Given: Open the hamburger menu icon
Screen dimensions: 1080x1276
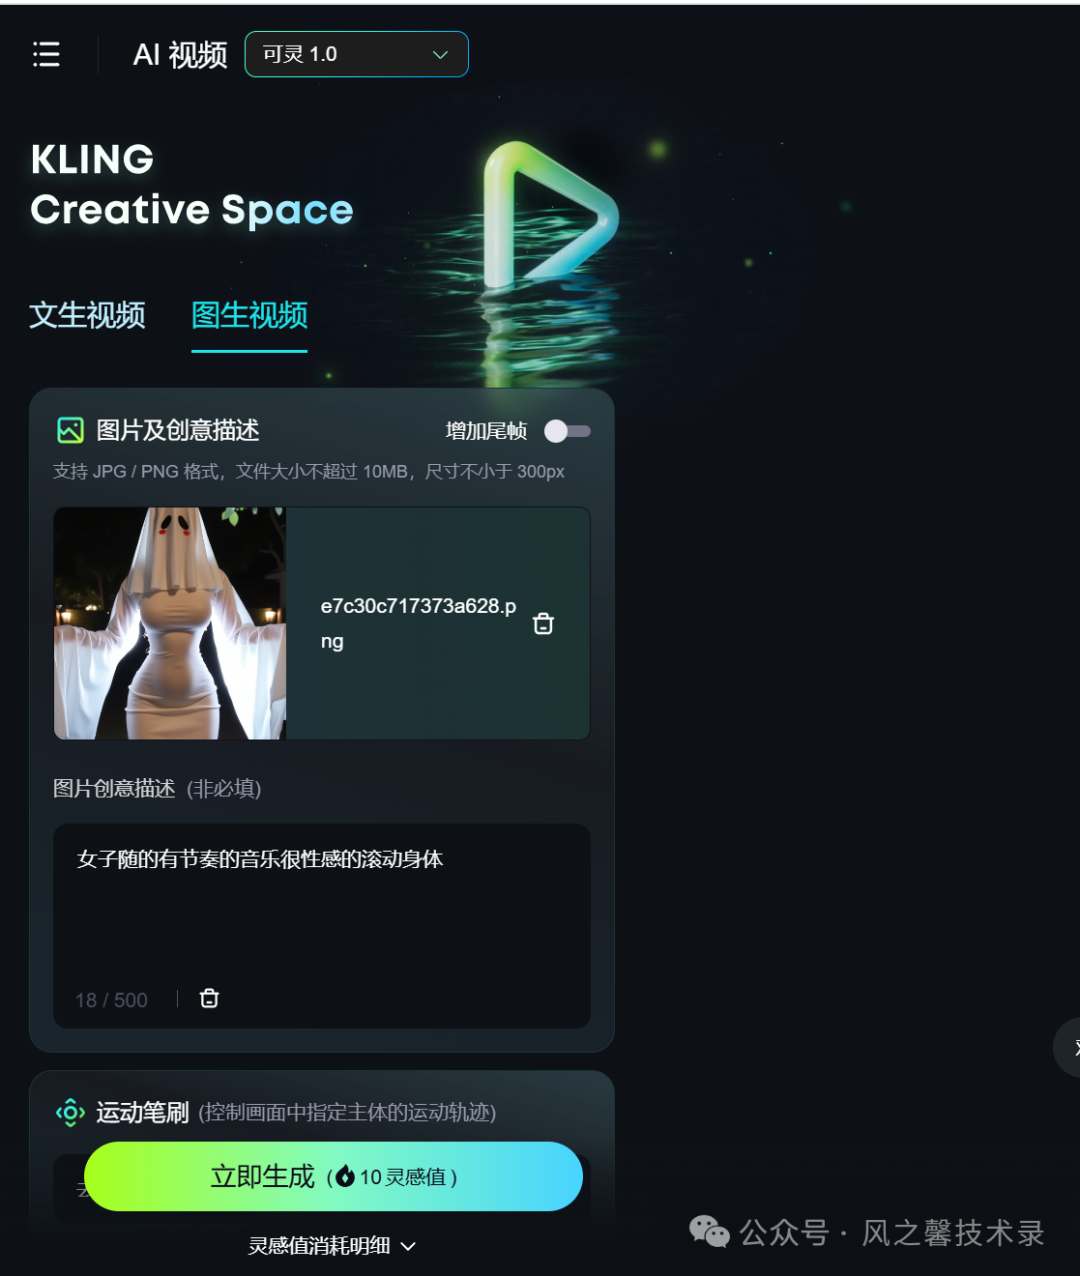Looking at the screenshot, I should (x=46, y=54).
